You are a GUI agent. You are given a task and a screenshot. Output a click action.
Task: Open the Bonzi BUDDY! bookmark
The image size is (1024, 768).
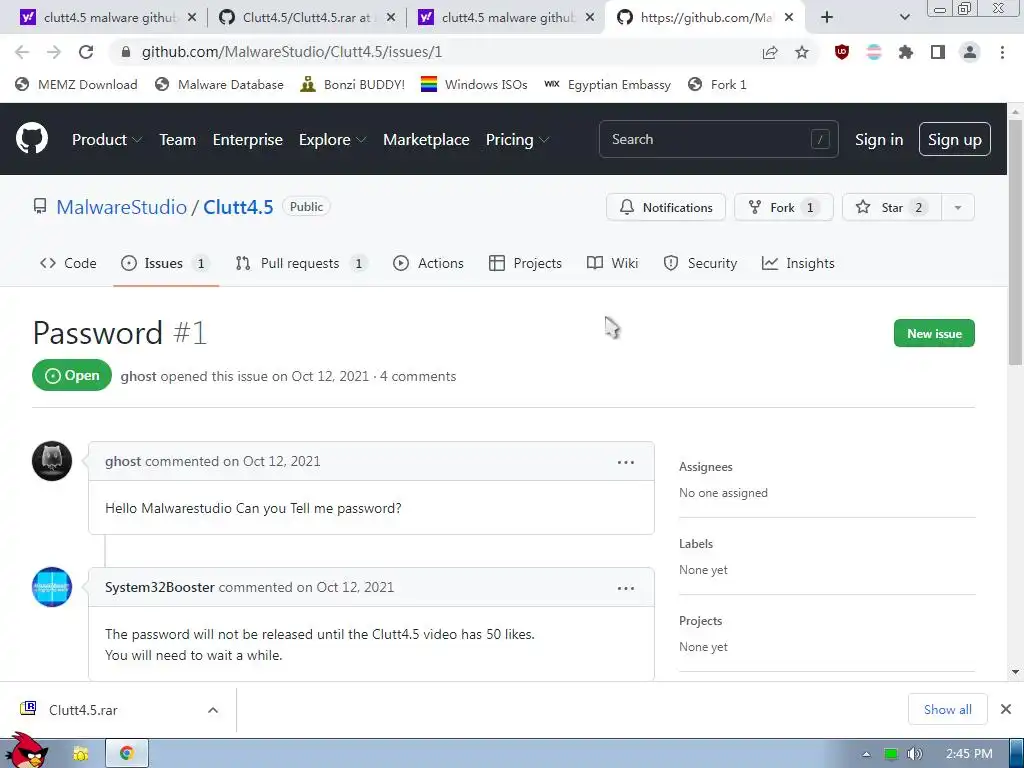tap(353, 84)
